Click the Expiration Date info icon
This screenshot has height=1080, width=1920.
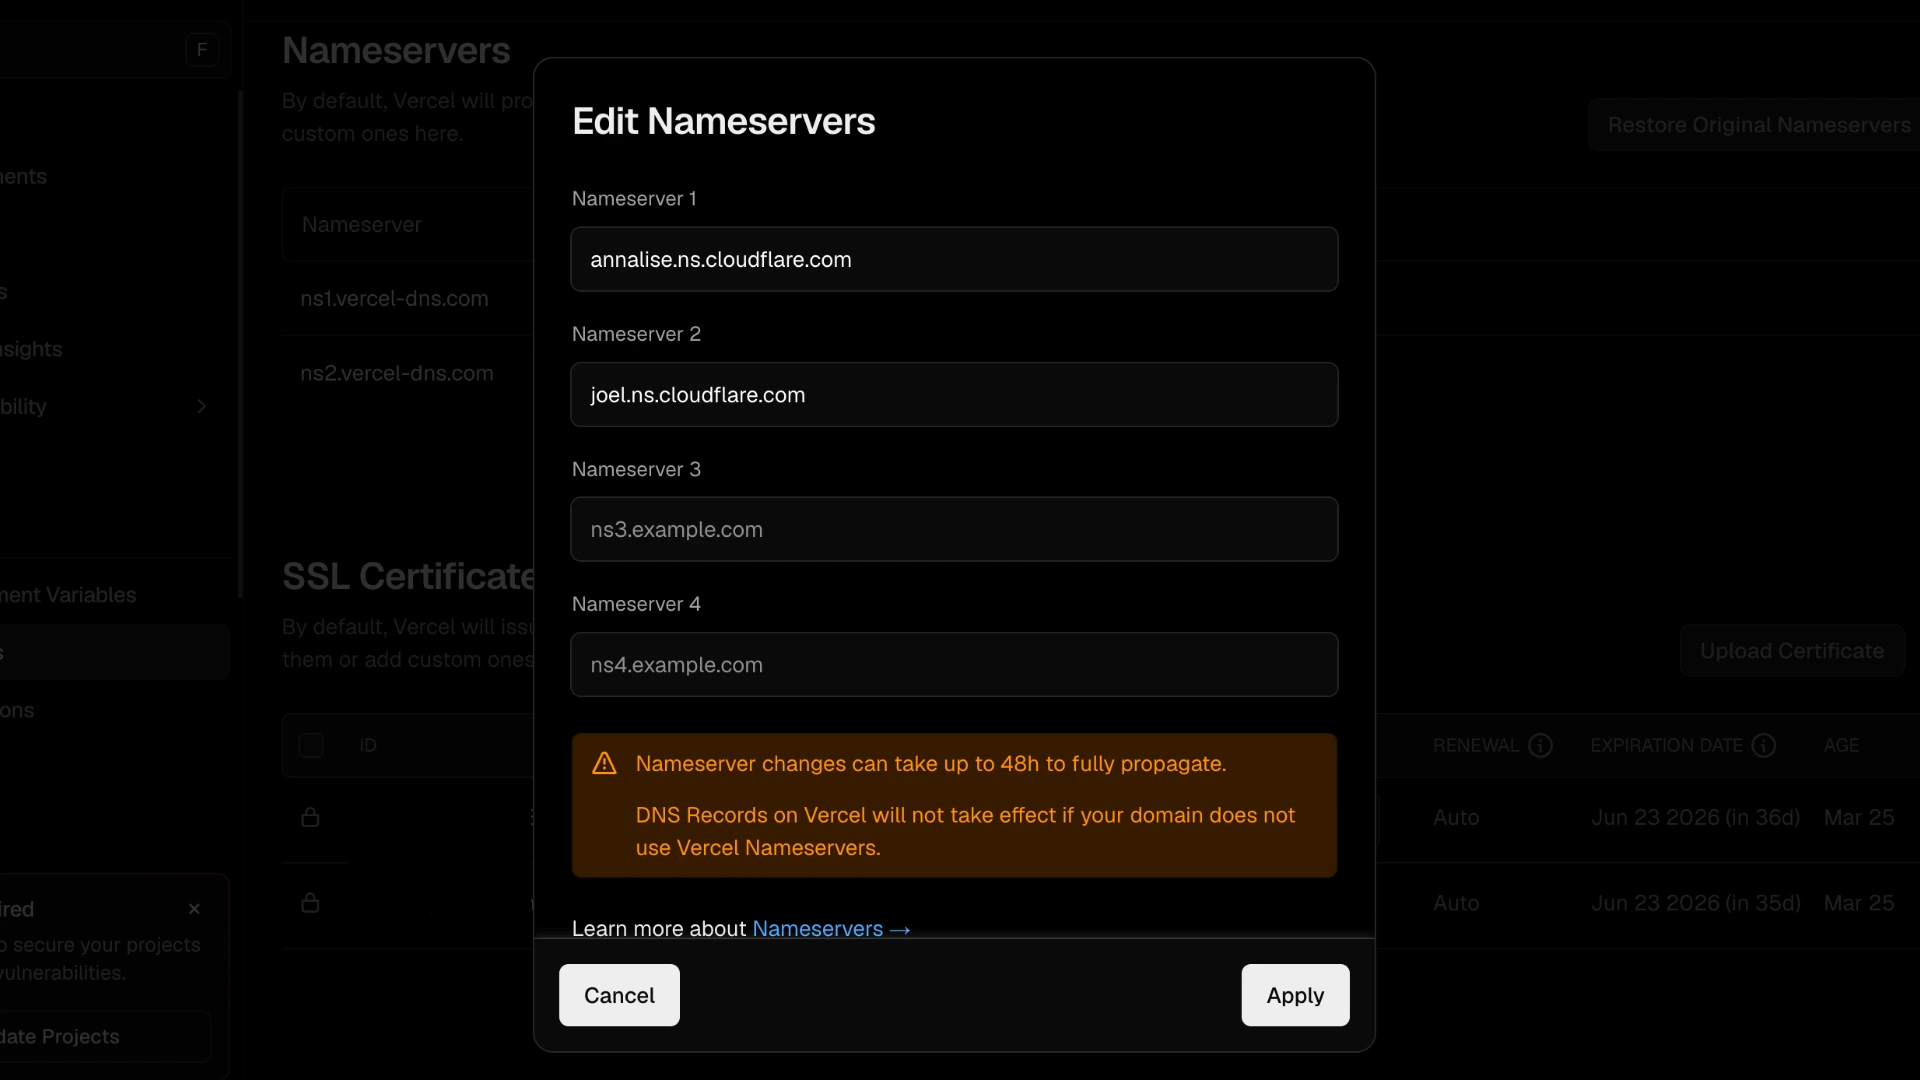(x=1764, y=745)
